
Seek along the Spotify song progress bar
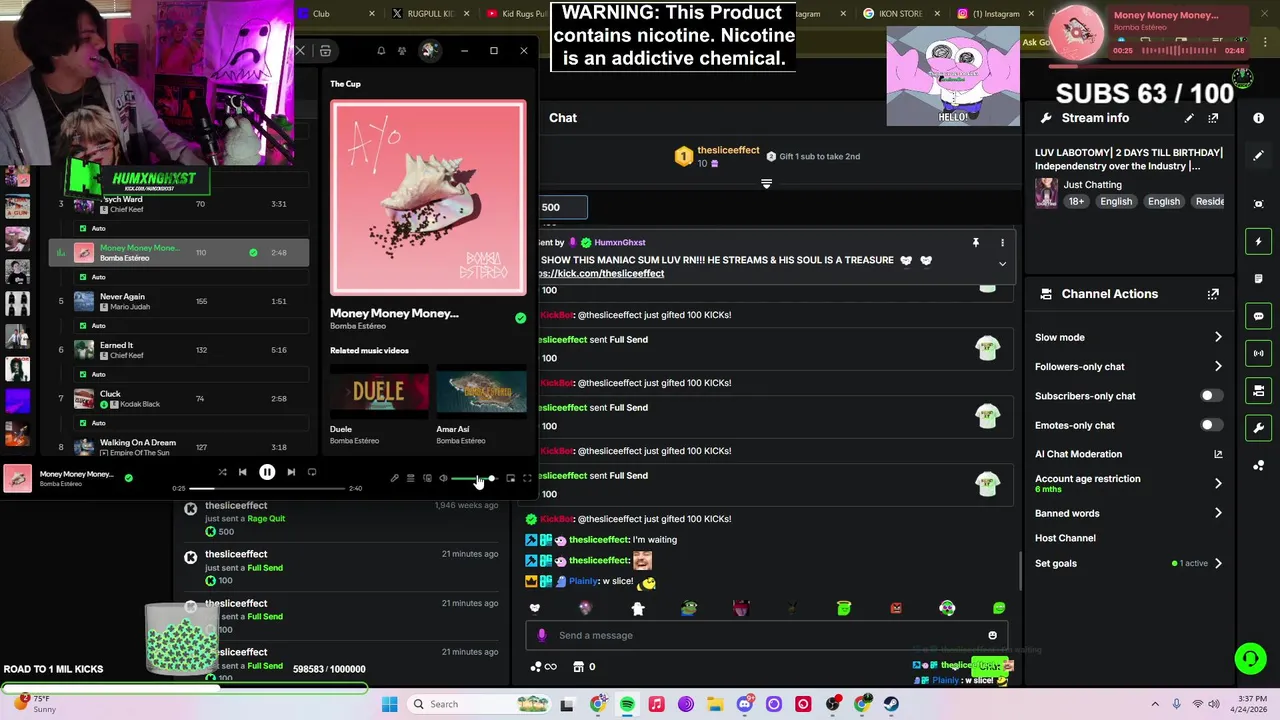tap(267, 488)
